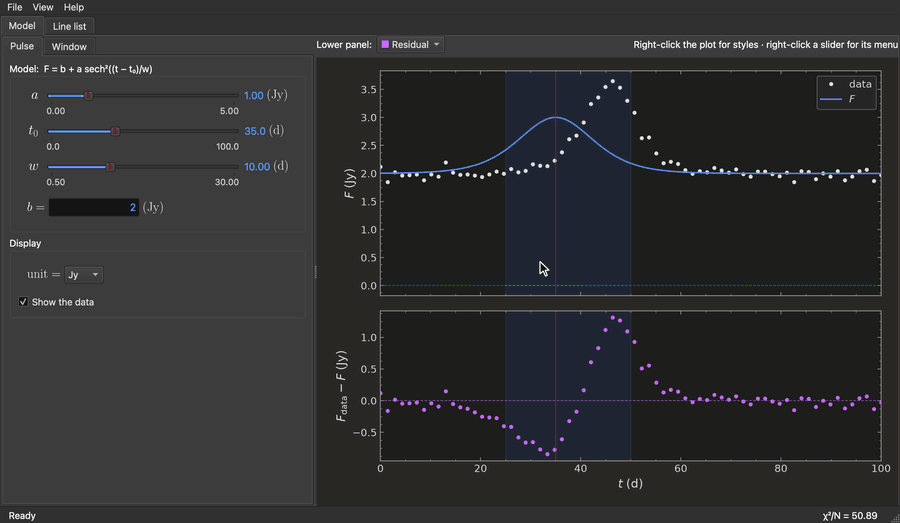Screen dimensions: 900x523
Task: Click the χ²/N = 50.89 status readout
Action: click(849, 516)
